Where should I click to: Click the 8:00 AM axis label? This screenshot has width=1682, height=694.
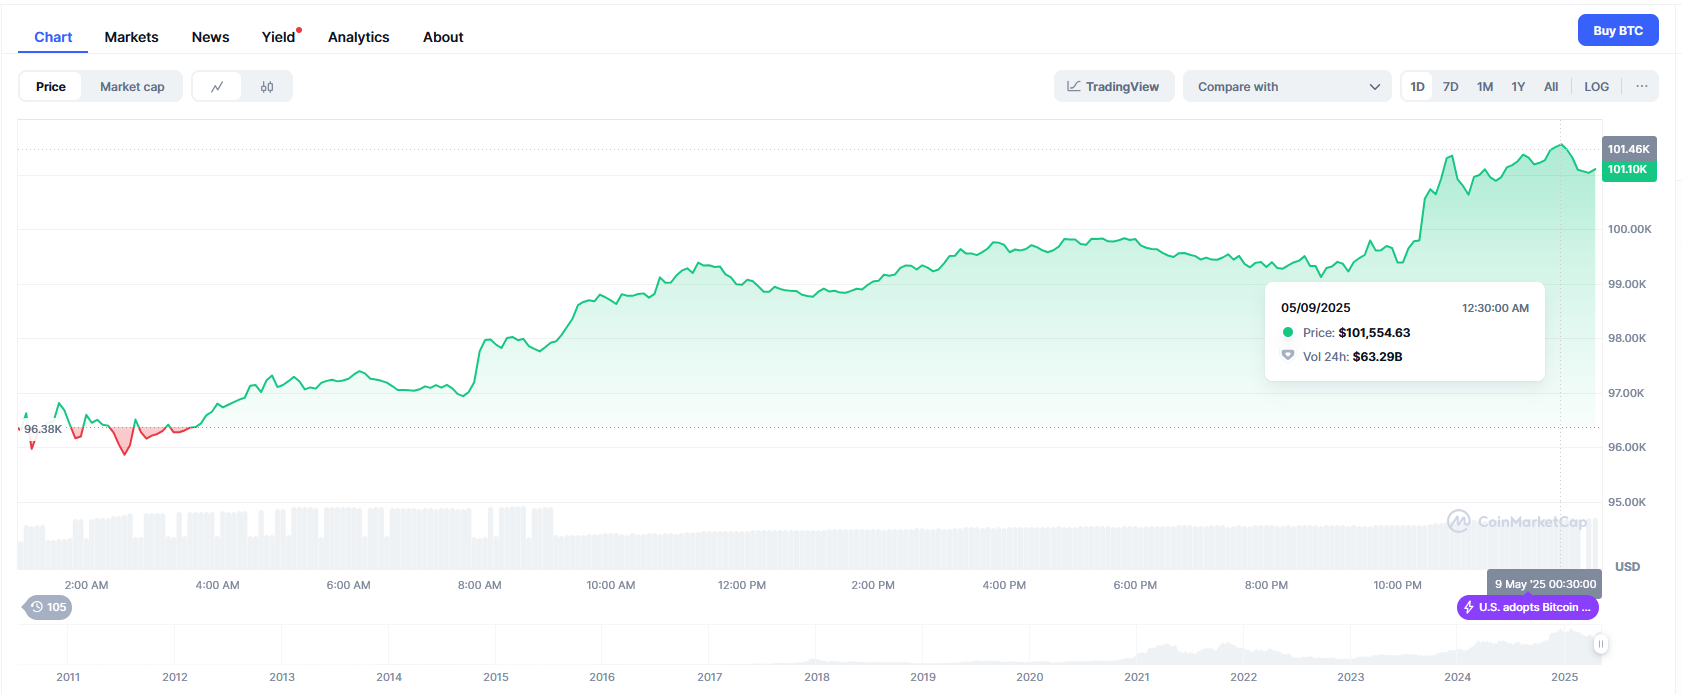click(x=479, y=585)
